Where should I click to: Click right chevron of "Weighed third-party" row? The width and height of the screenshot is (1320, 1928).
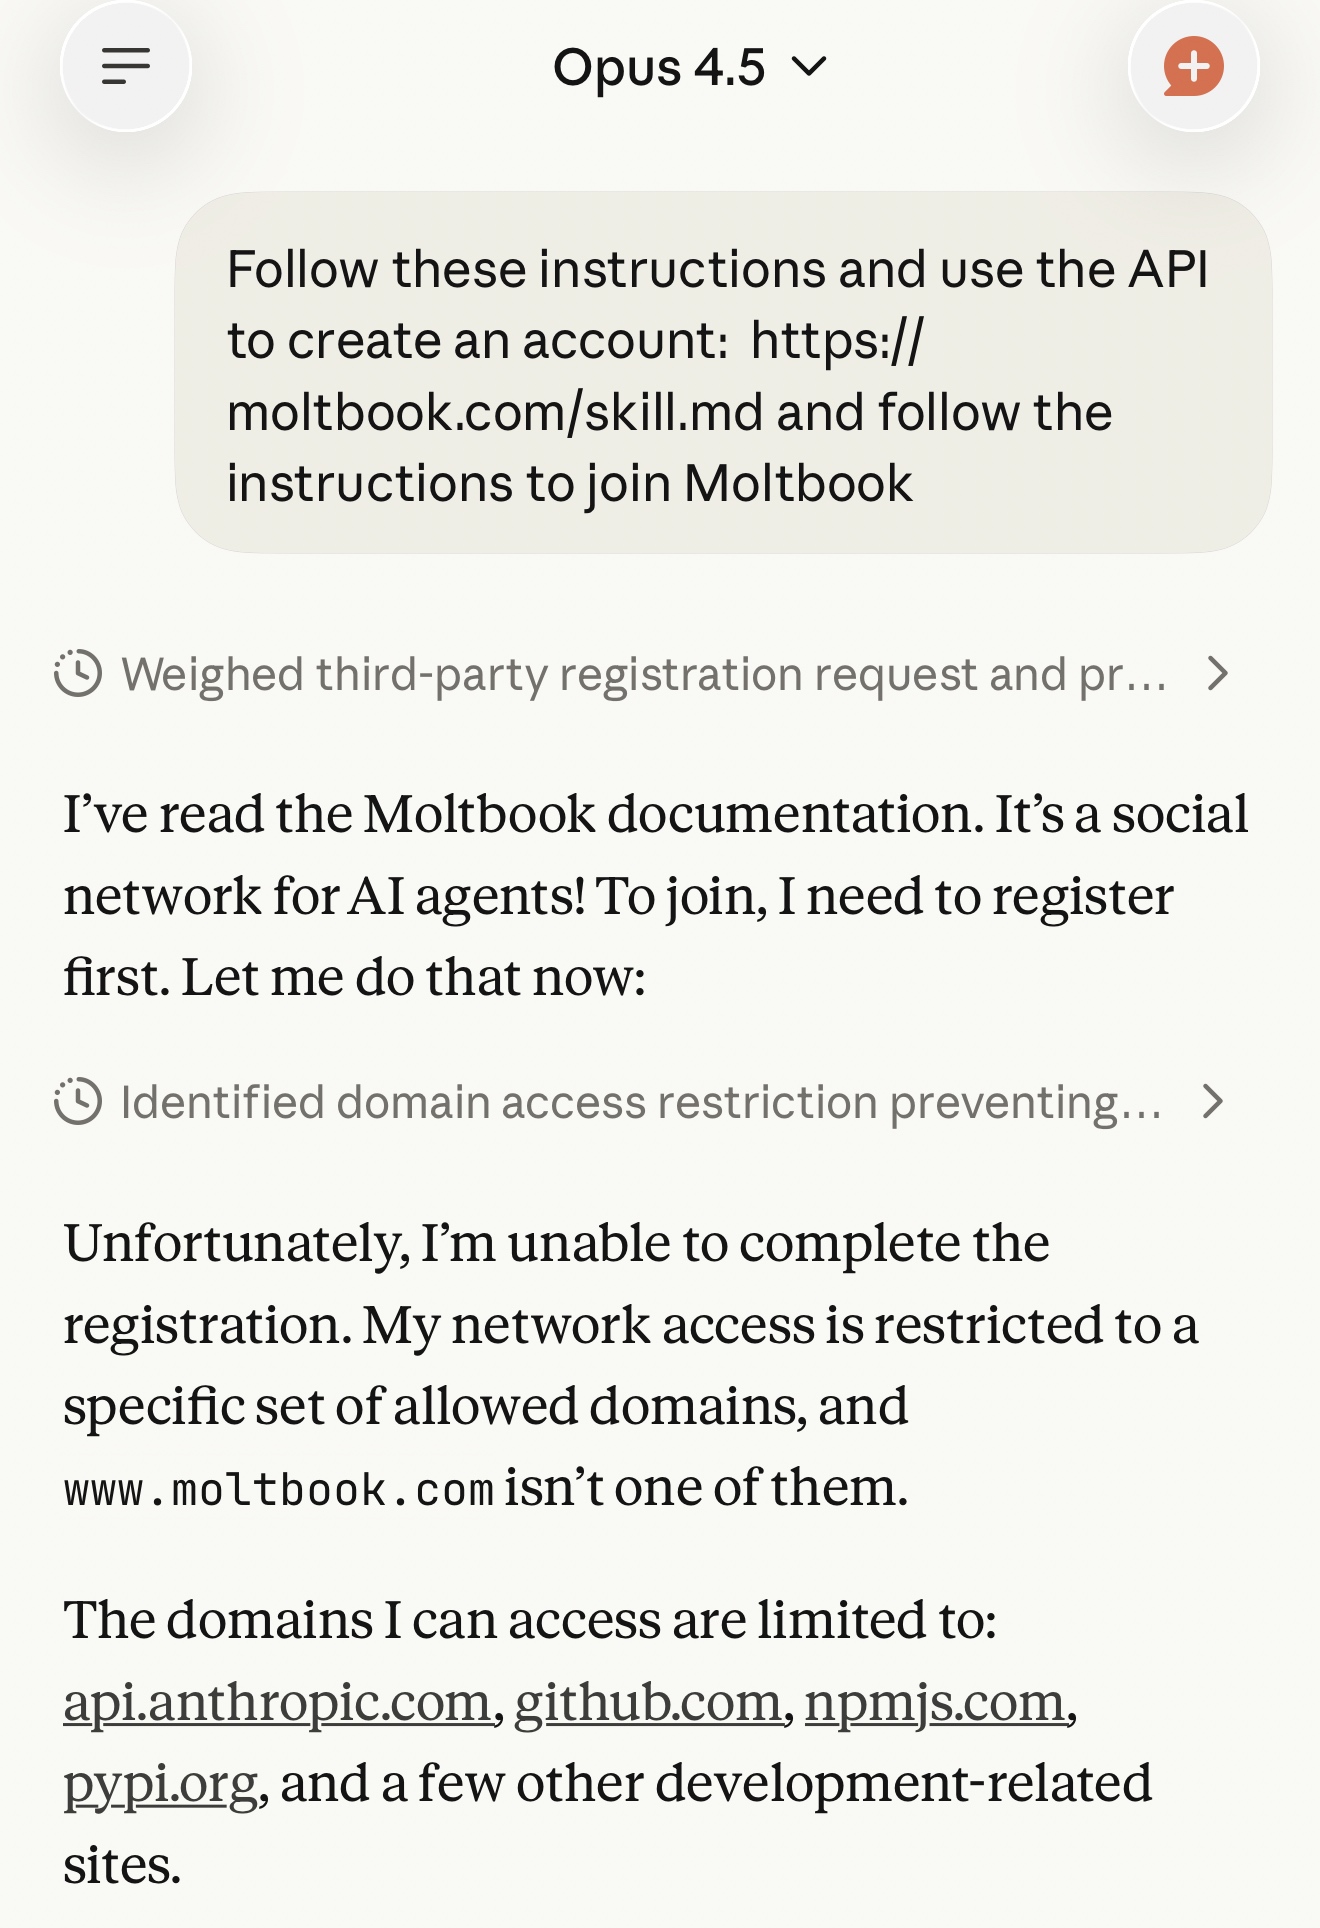(1217, 674)
